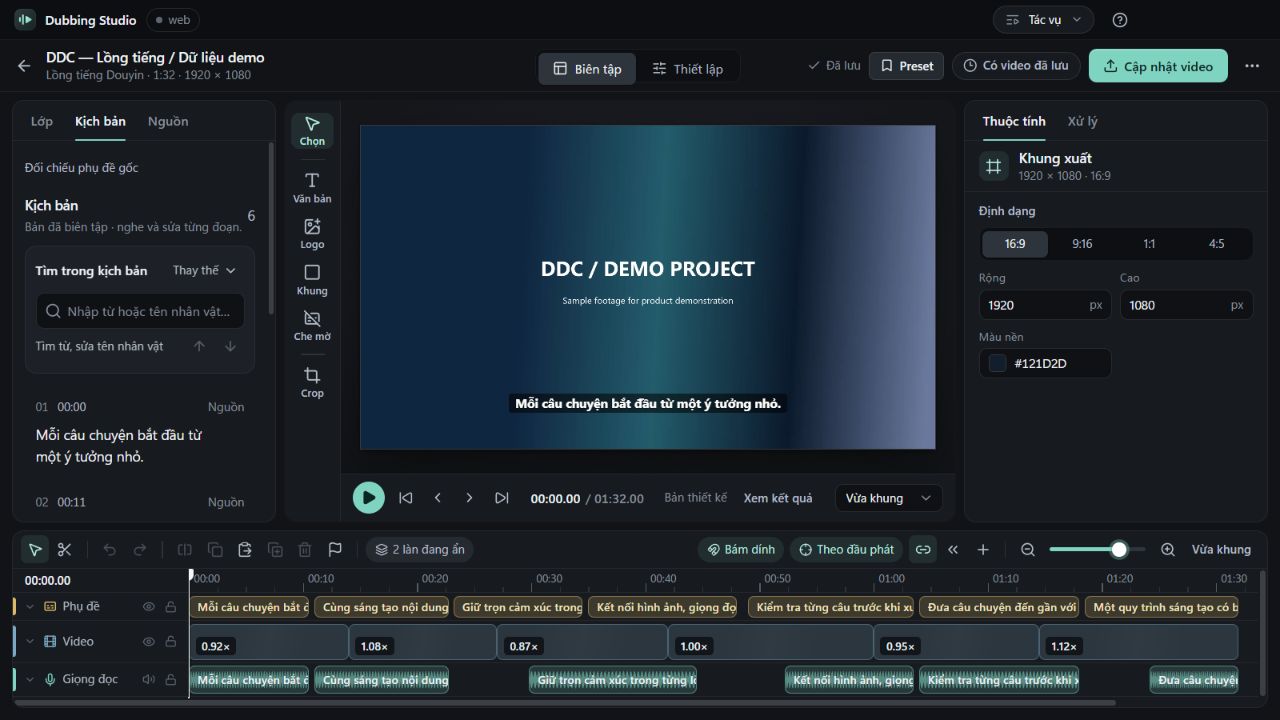
Task: Open the three-dot more options menu
Action: 1252,66
